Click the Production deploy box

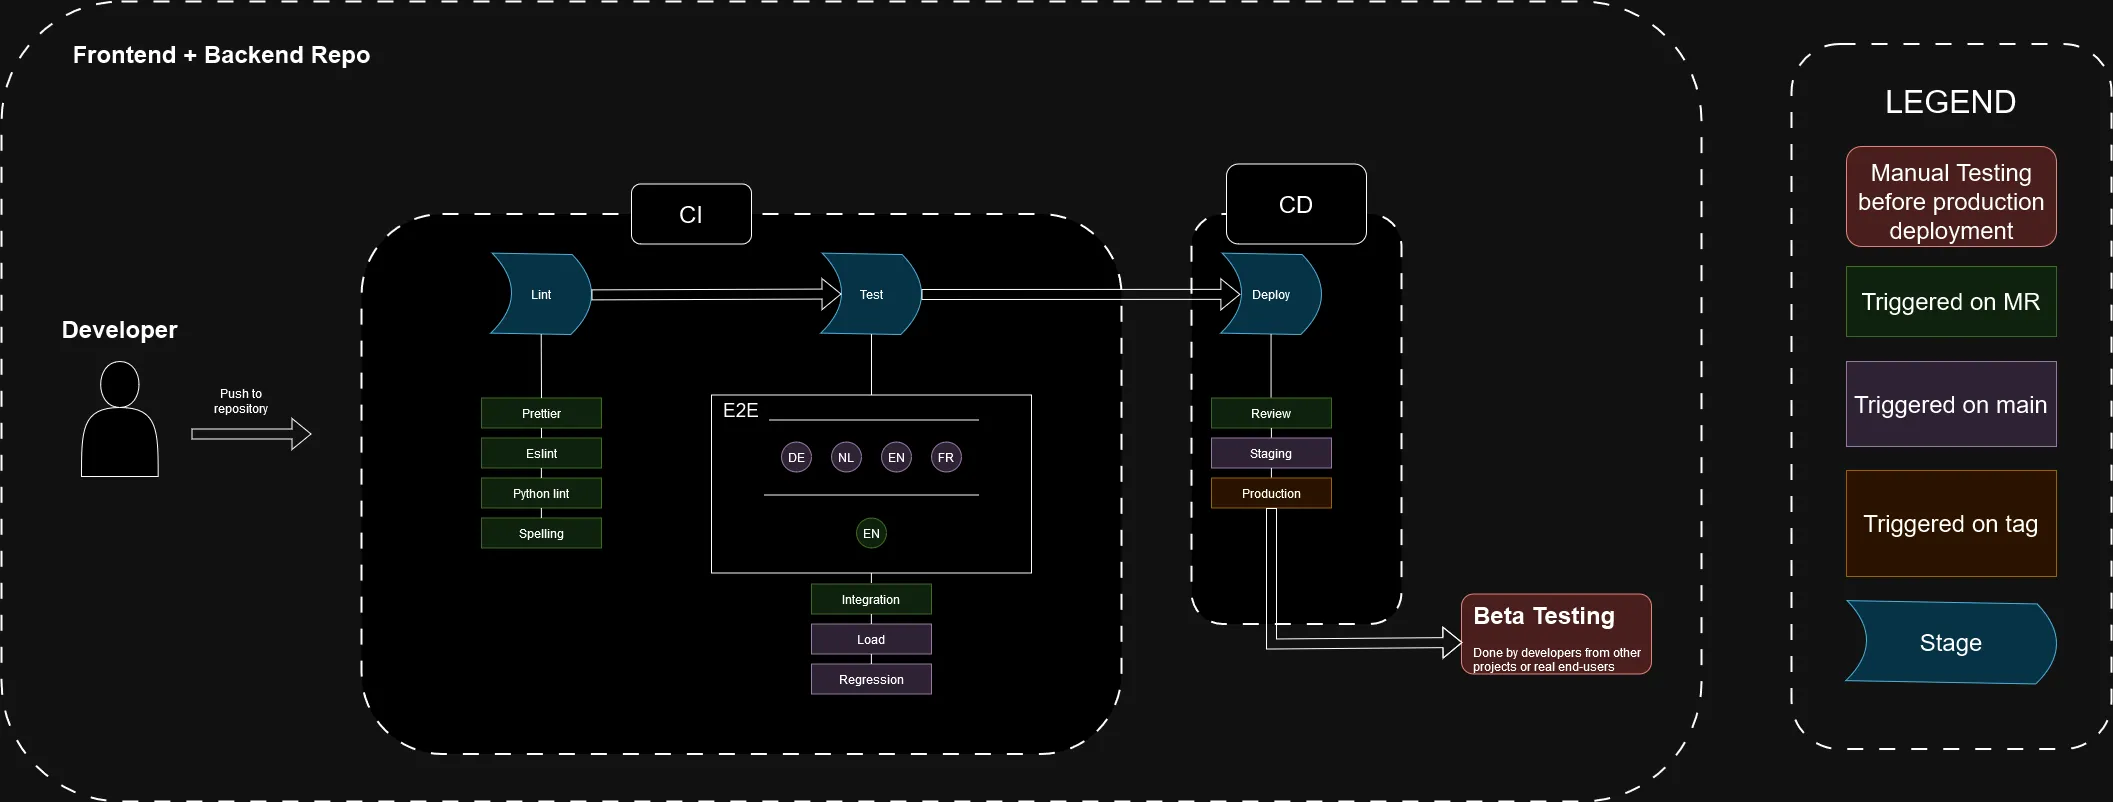pyautogui.click(x=1271, y=493)
